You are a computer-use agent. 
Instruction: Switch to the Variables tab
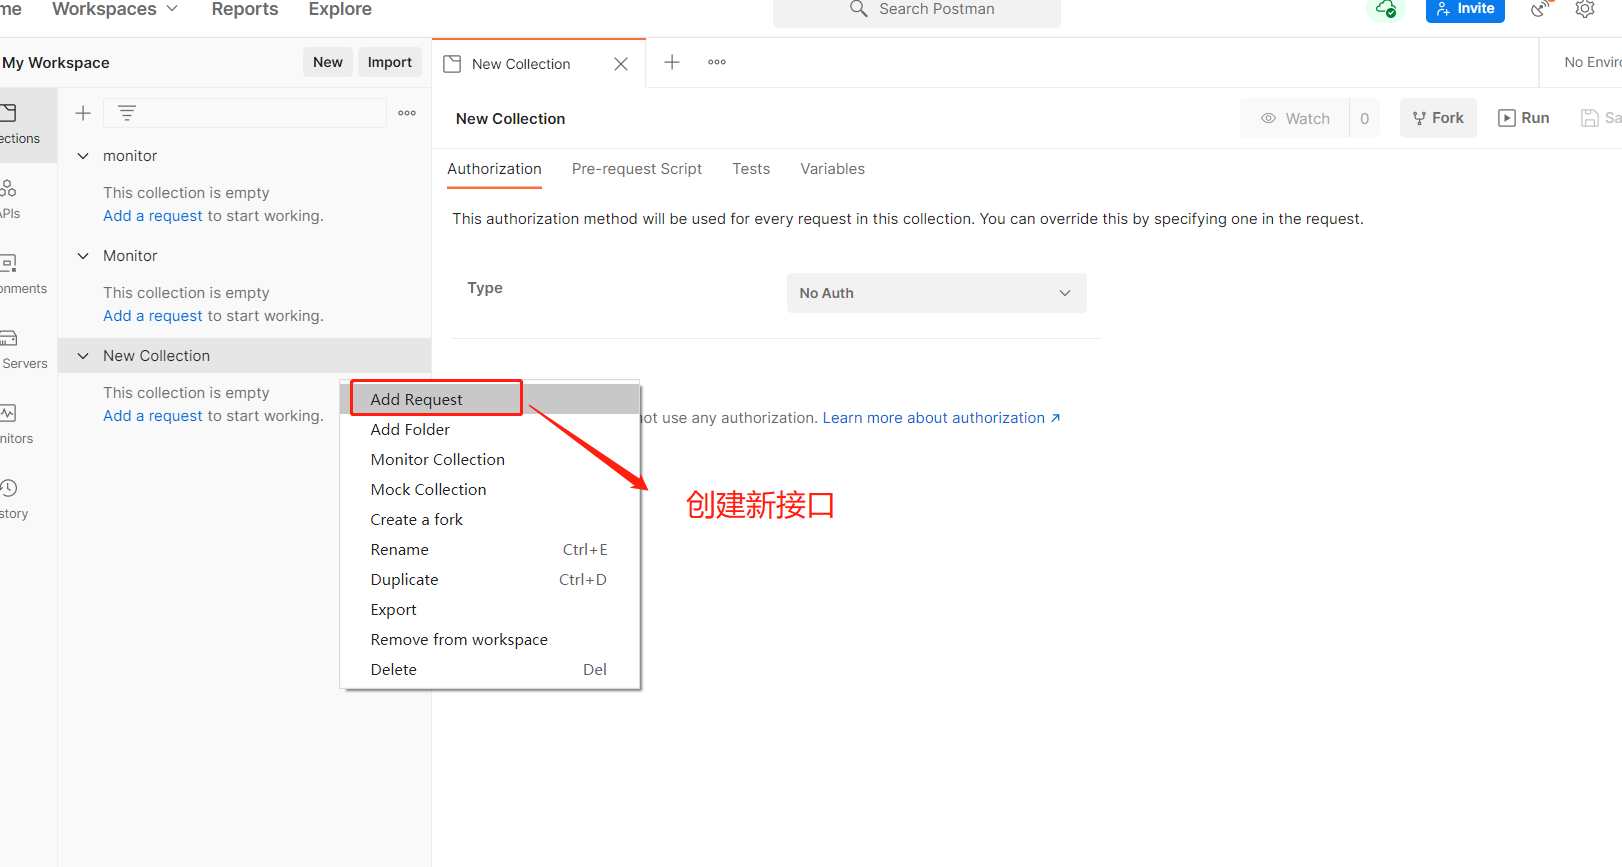(x=832, y=169)
